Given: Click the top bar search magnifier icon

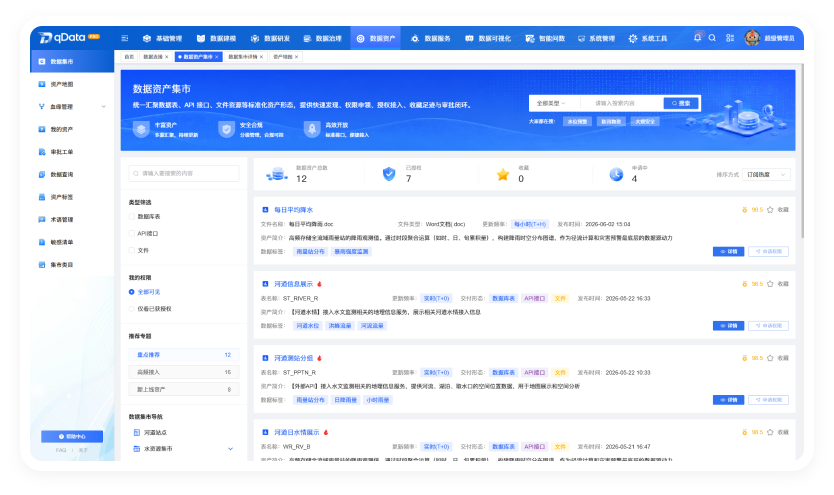Looking at the screenshot, I should [x=712, y=38].
